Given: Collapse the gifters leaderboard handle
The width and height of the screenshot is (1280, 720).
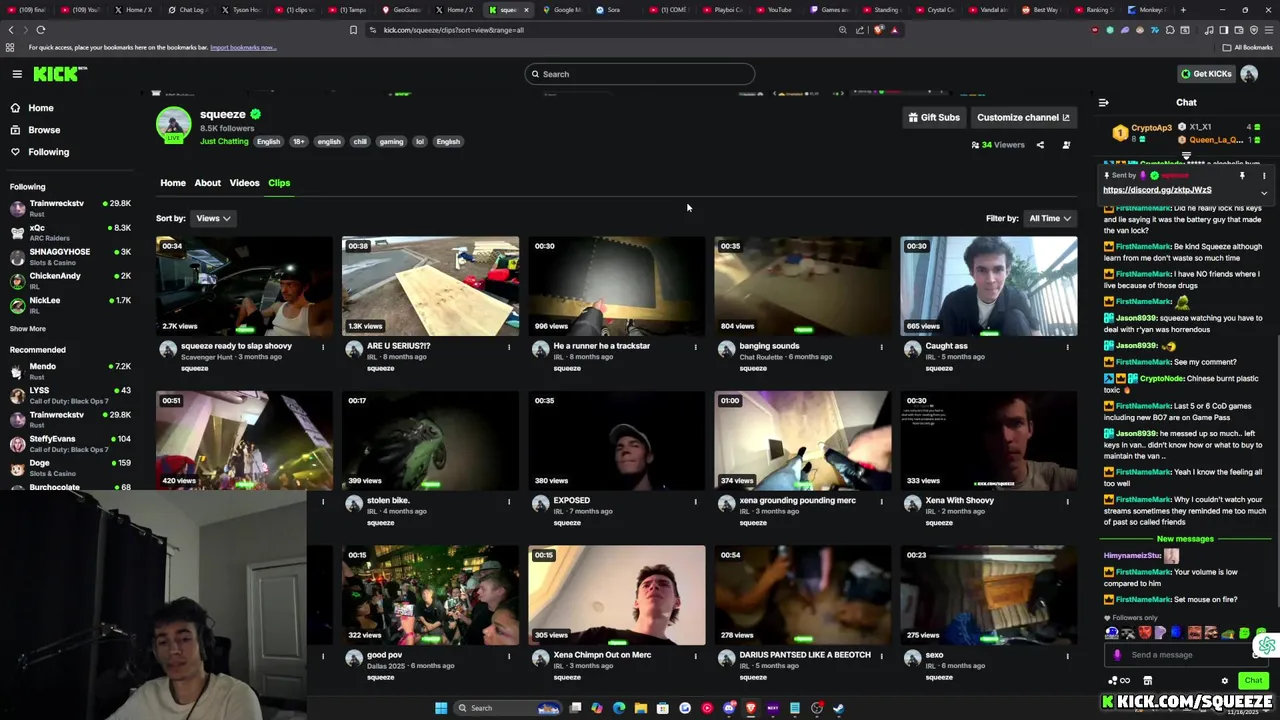Looking at the screenshot, I should (1186, 156).
